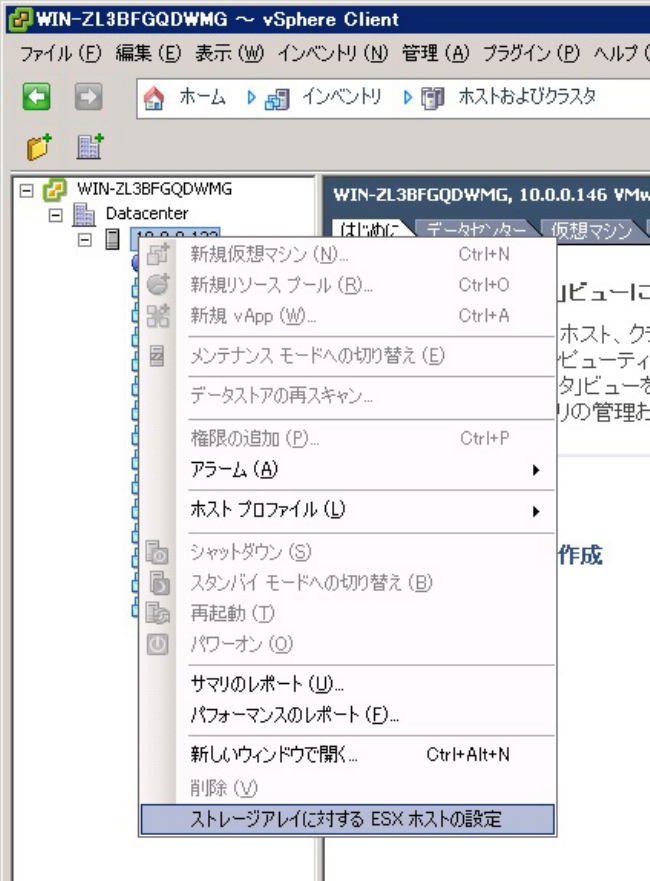Image resolution: width=650 pixels, height=881 pixels.
Task: Collapse the Datacenter tree node
Action: pos(55,215)
